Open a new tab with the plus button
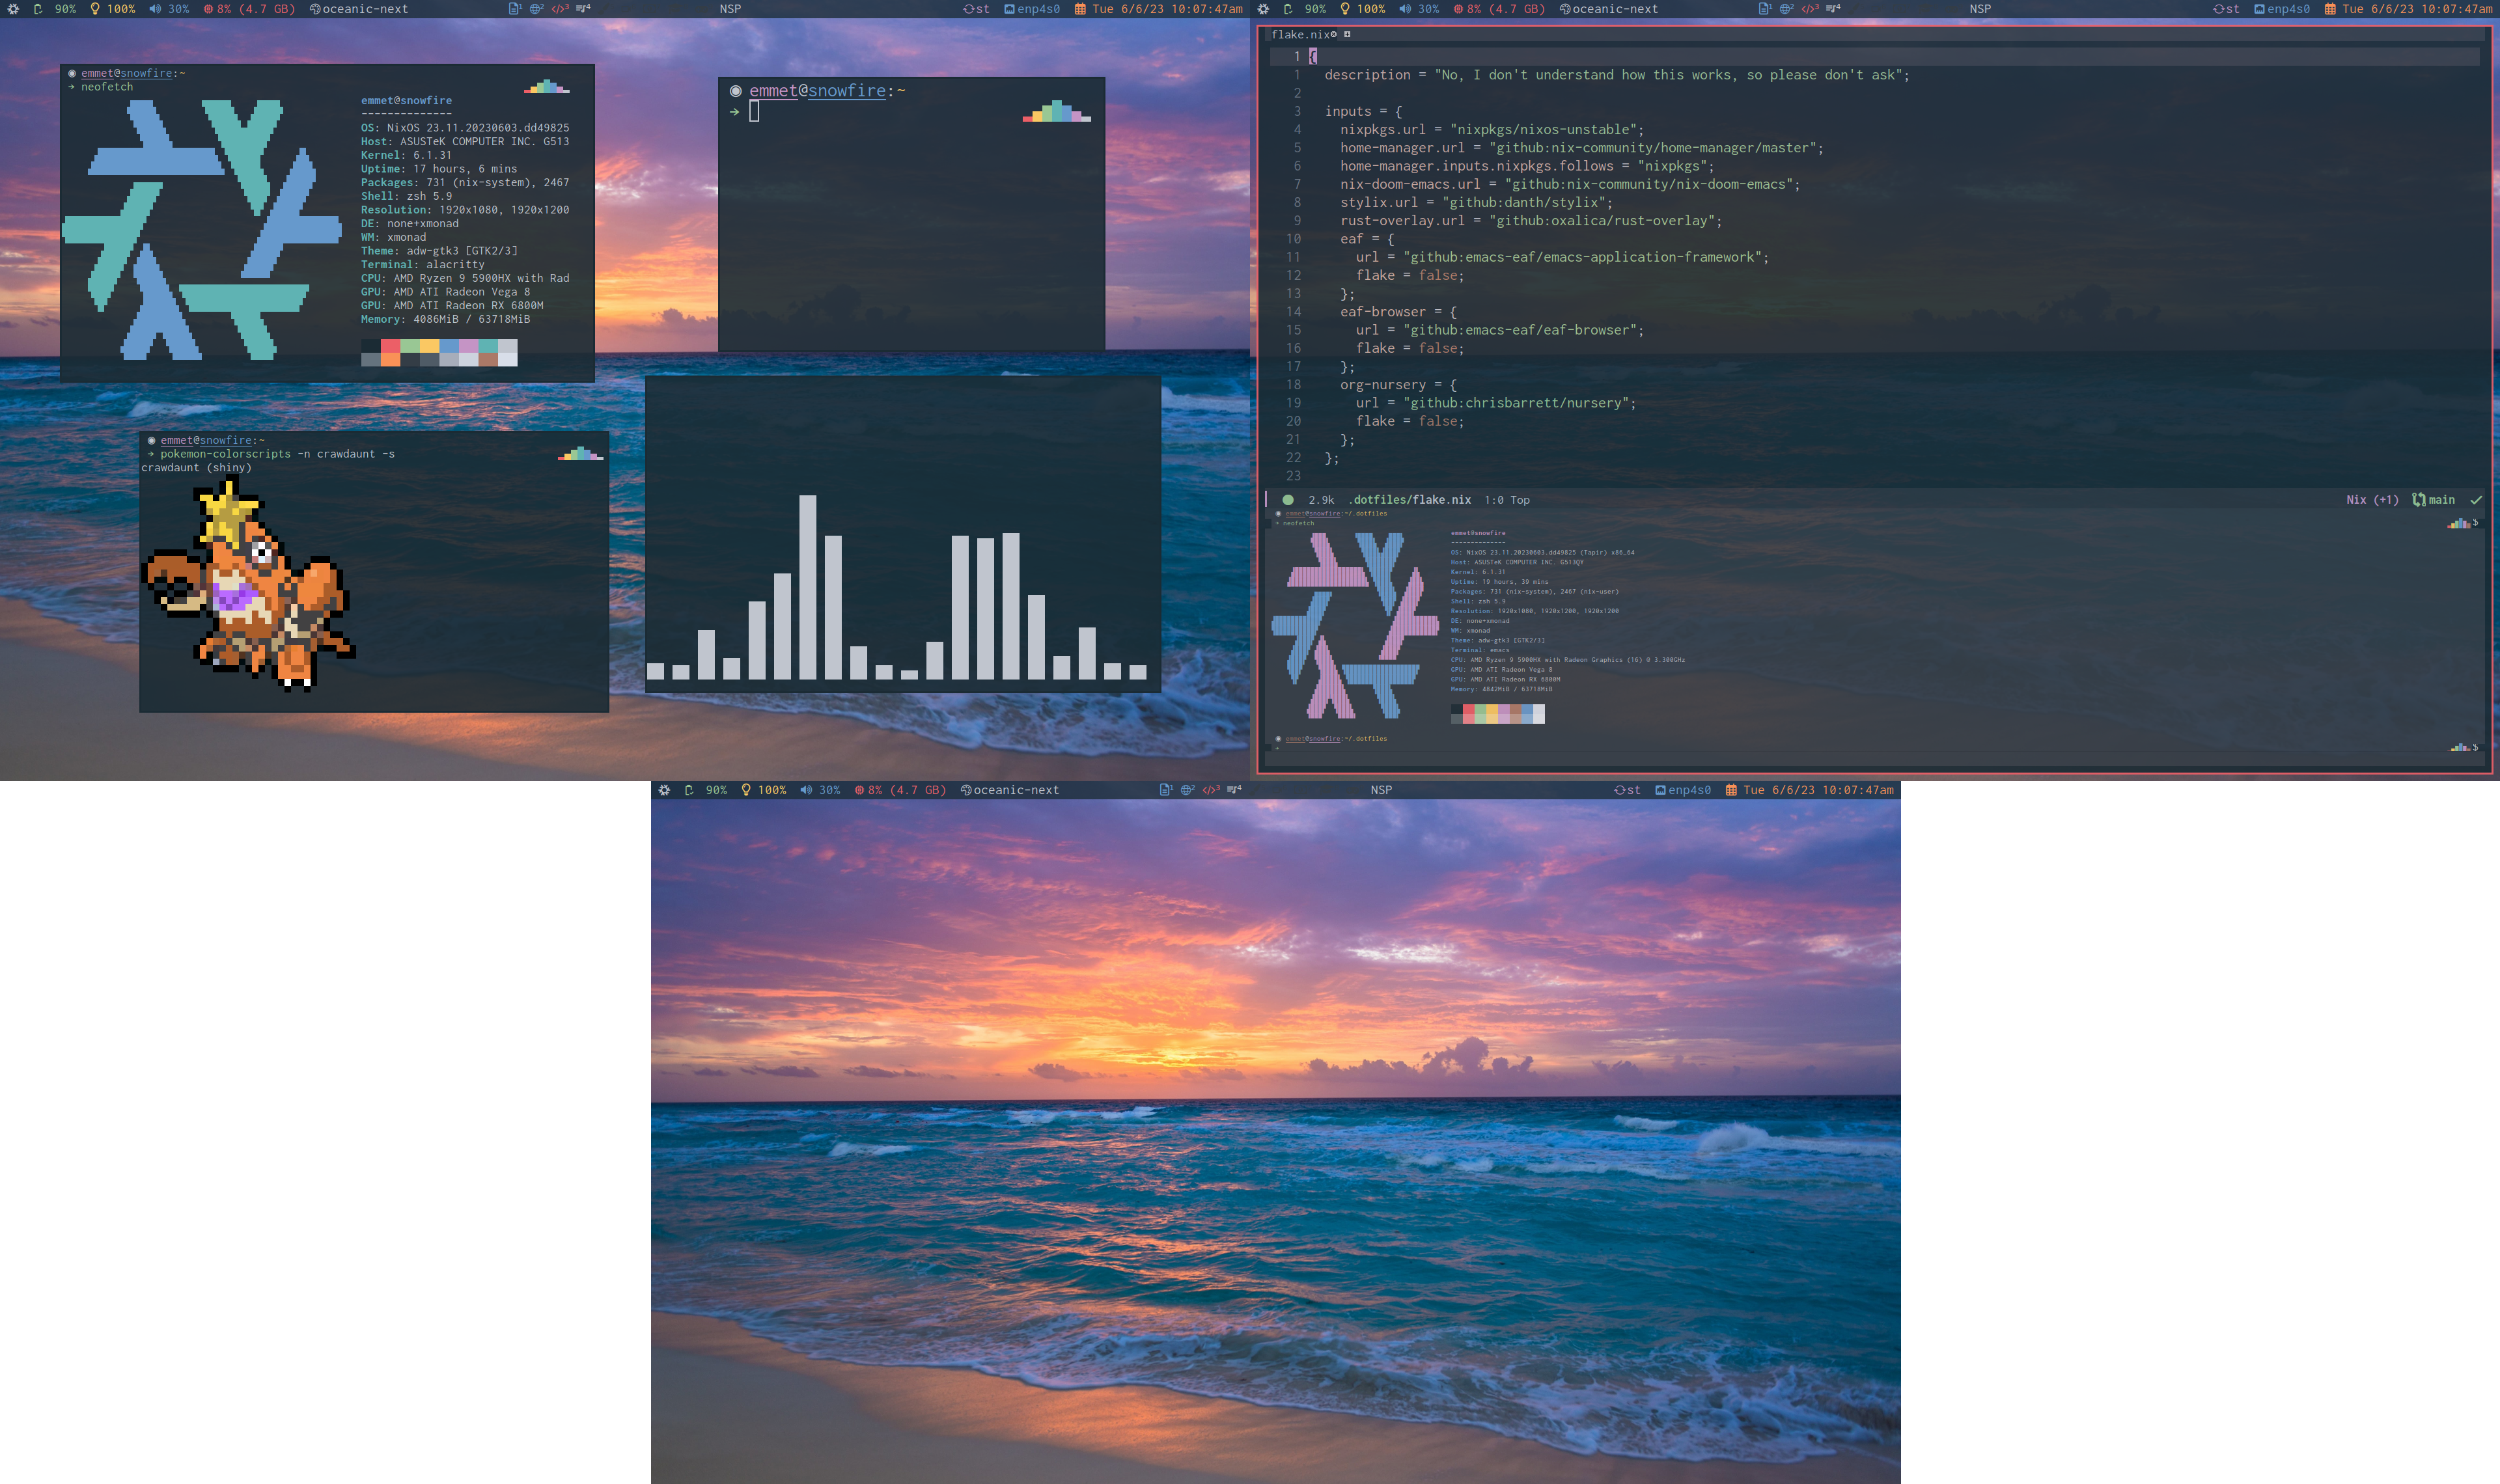Screen dimensions: 2500x1484 click(1347, 34)
